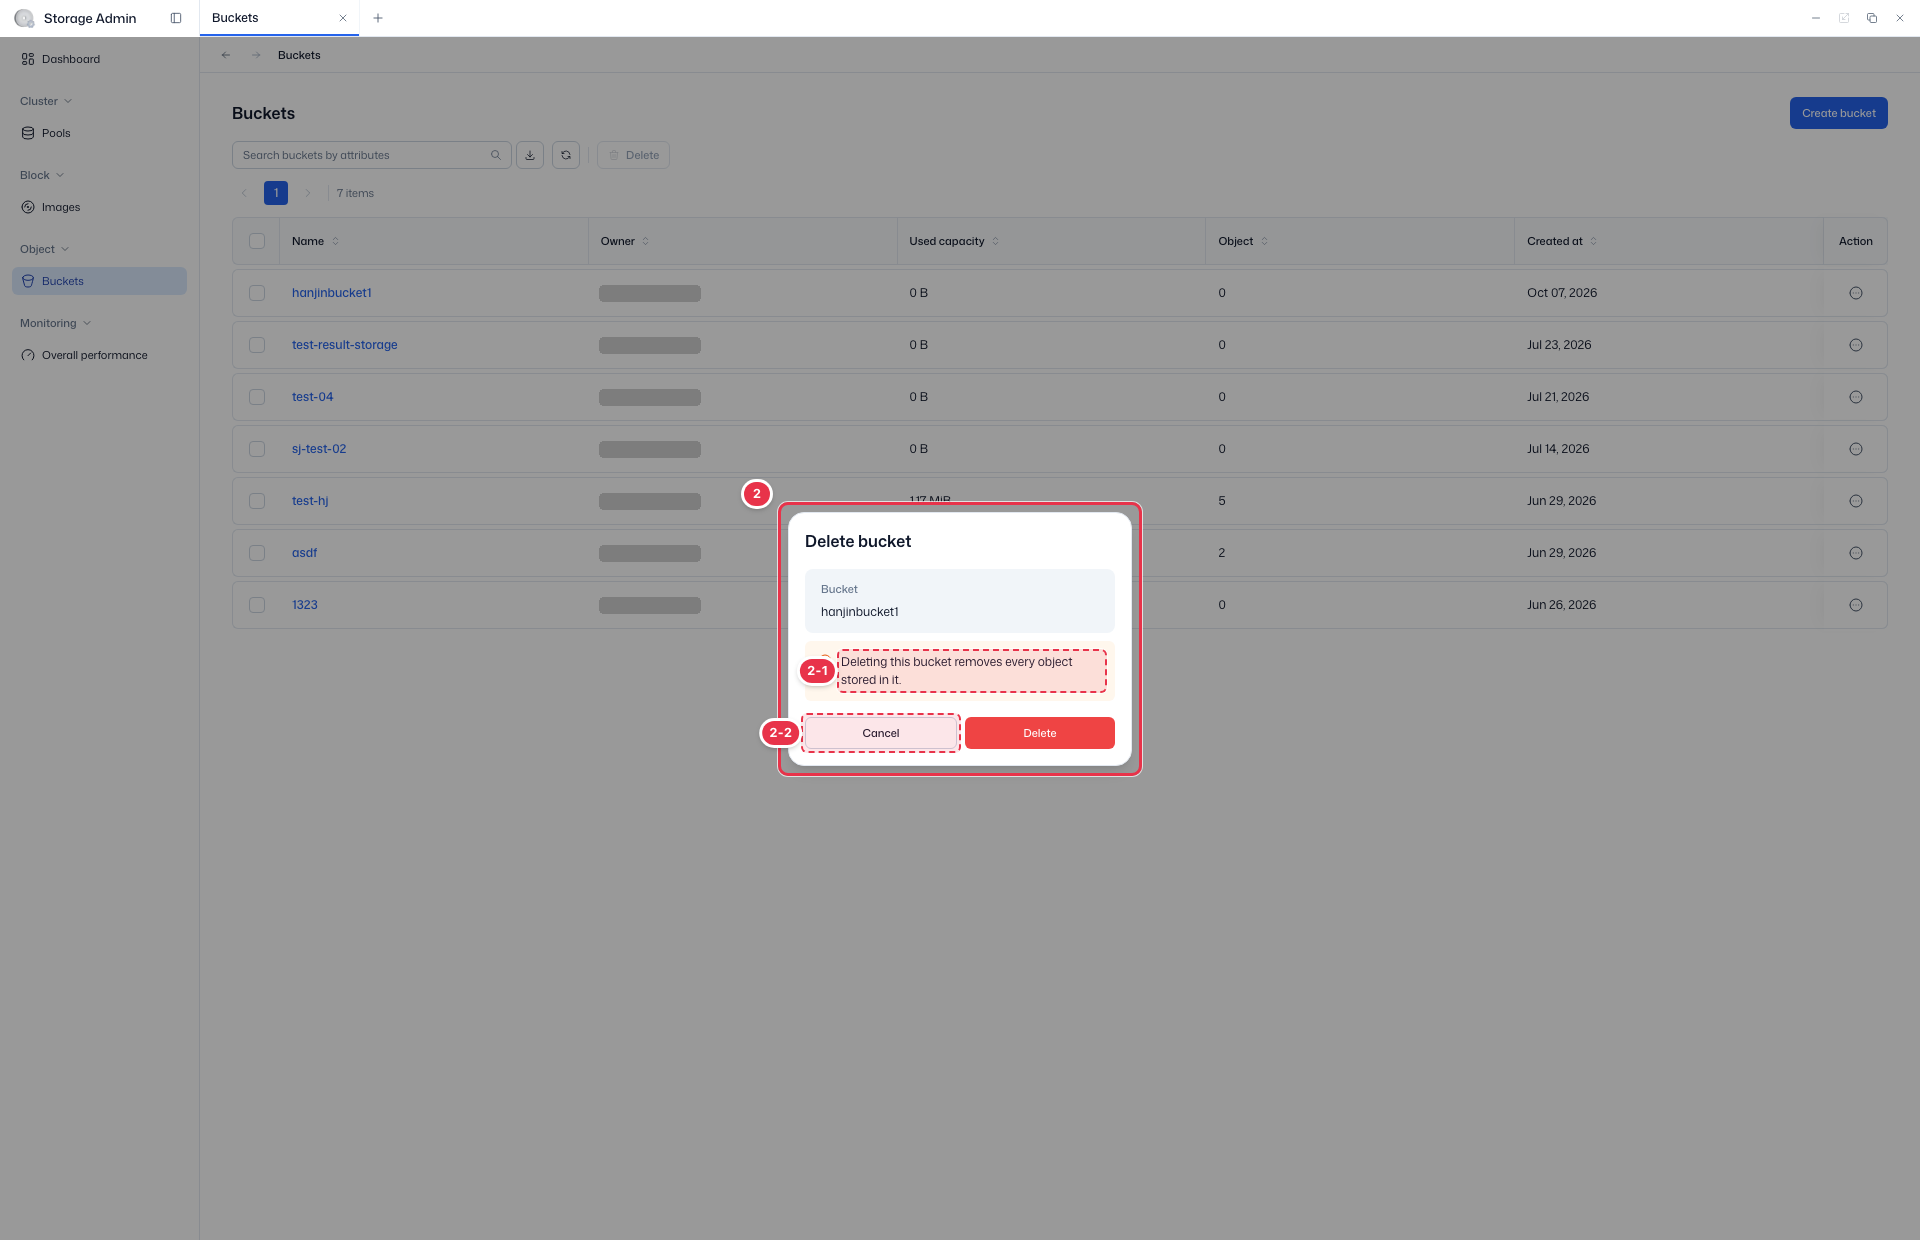Viewport: 1920px width, 1240px height.
Task: Open action menu for asdf row
Action: (x=1856, y=553)
